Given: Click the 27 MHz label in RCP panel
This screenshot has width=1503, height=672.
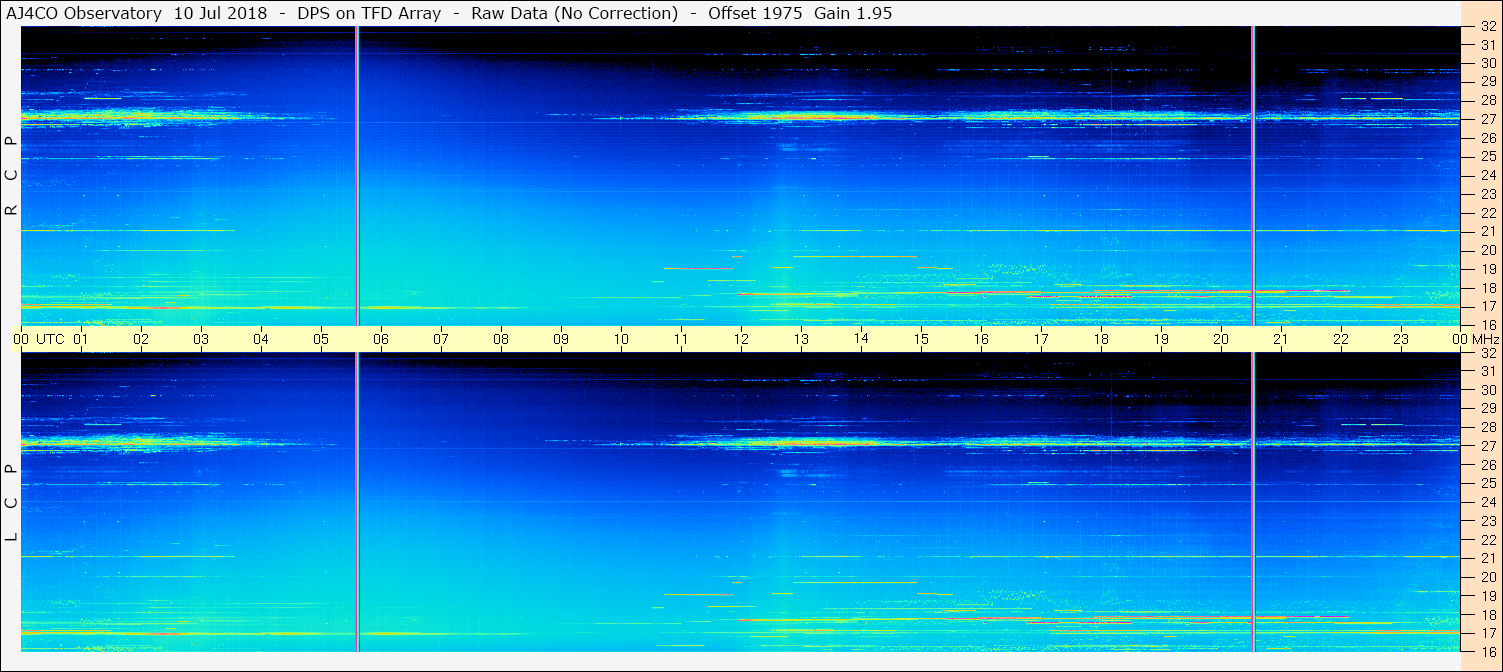Looking at the screenshot, I should 1488,119.
